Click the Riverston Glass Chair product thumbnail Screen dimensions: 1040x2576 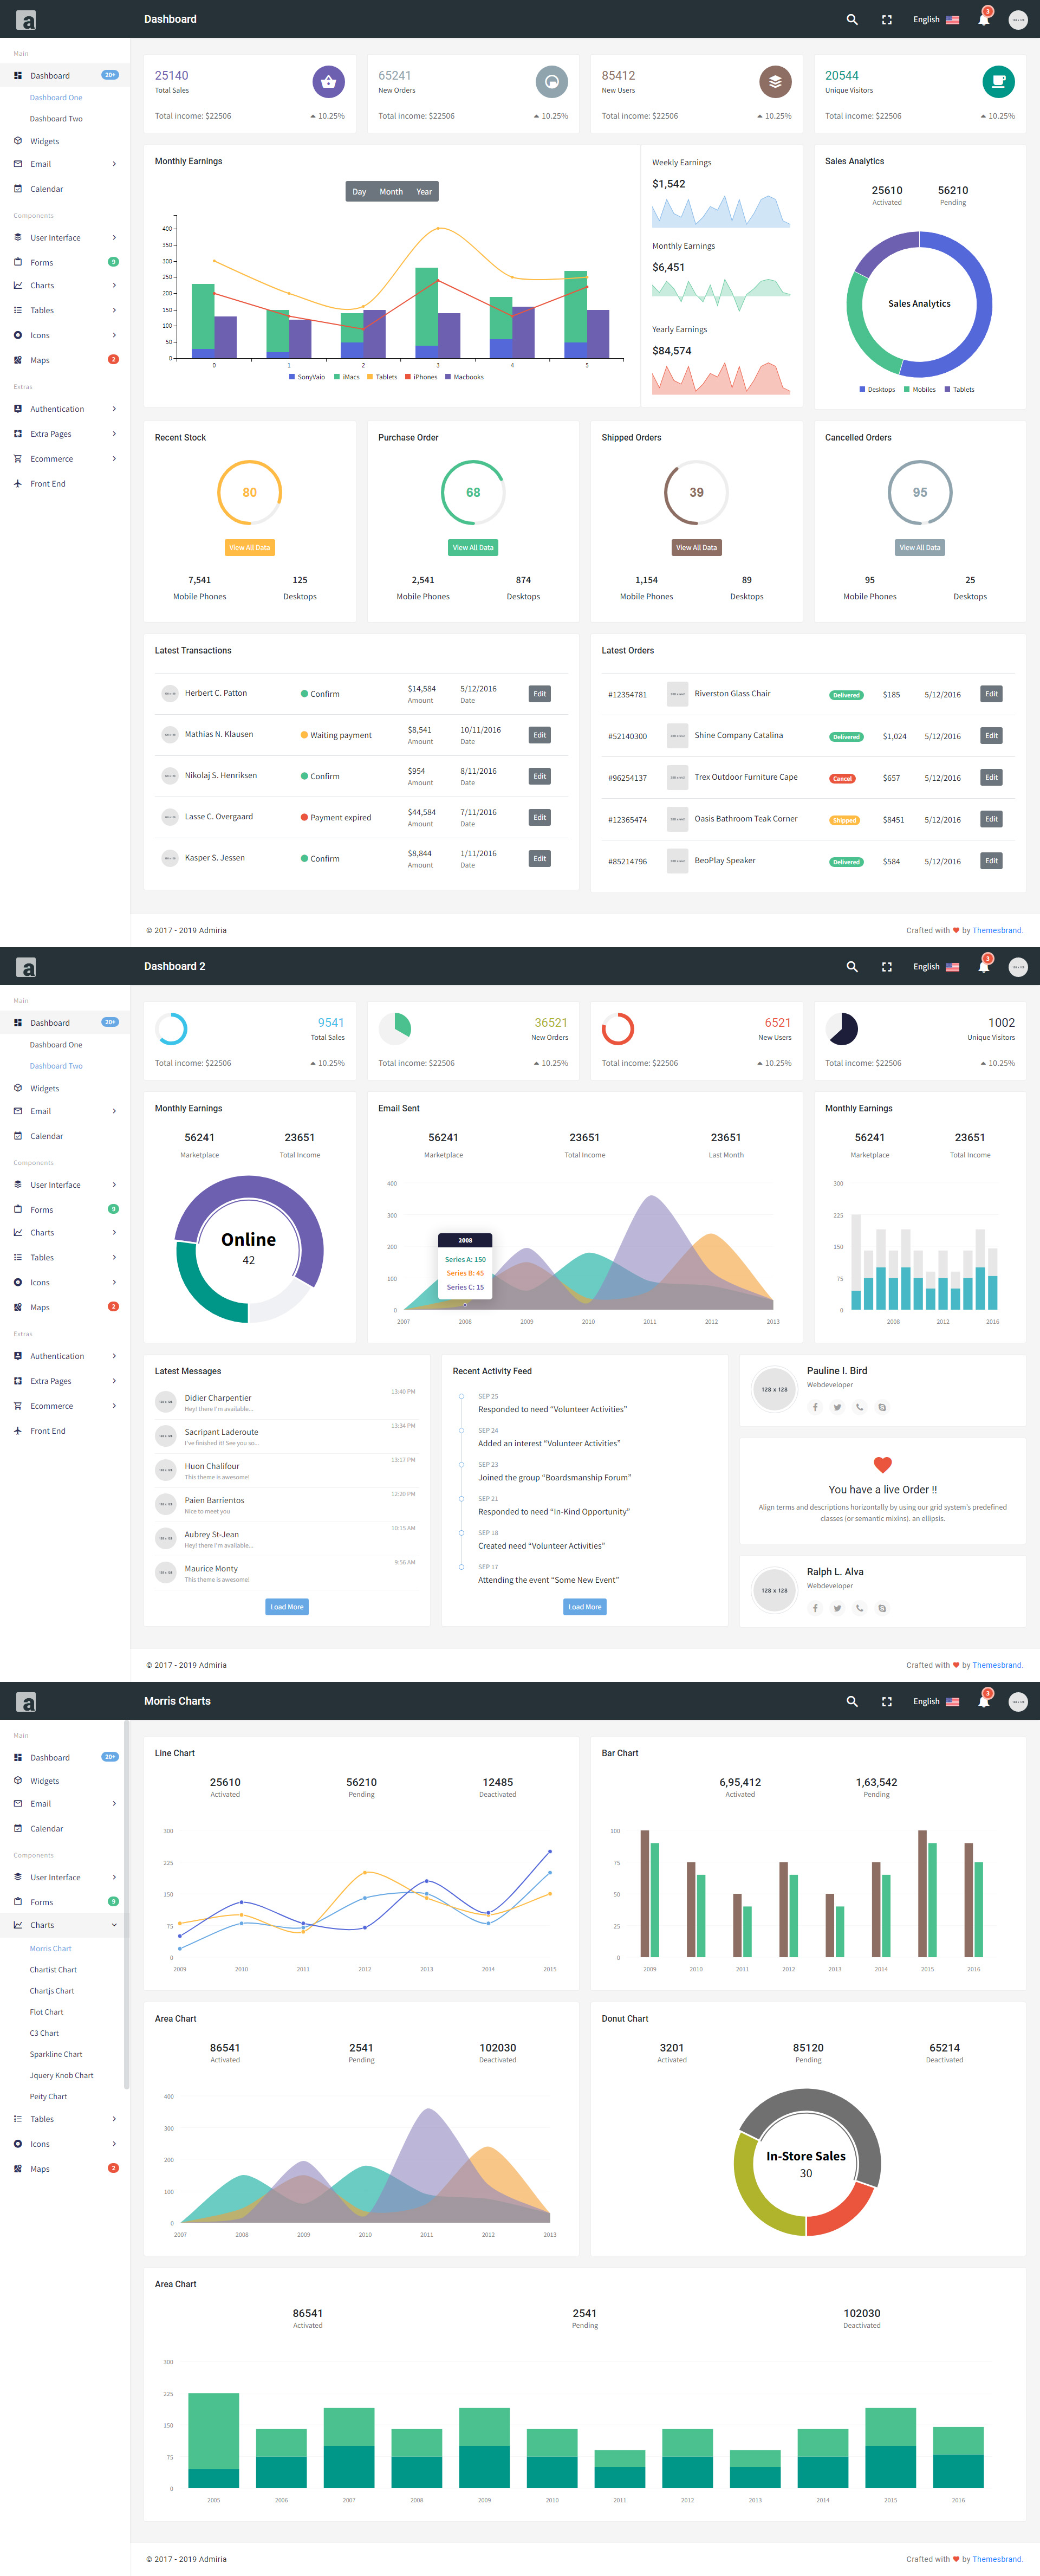677,694
